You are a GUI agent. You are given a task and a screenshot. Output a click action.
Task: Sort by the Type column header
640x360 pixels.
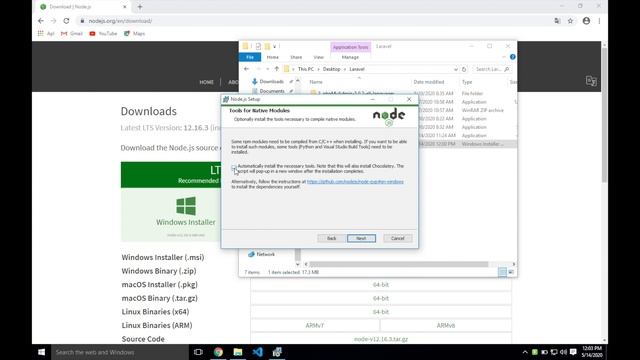coord(467,82)
